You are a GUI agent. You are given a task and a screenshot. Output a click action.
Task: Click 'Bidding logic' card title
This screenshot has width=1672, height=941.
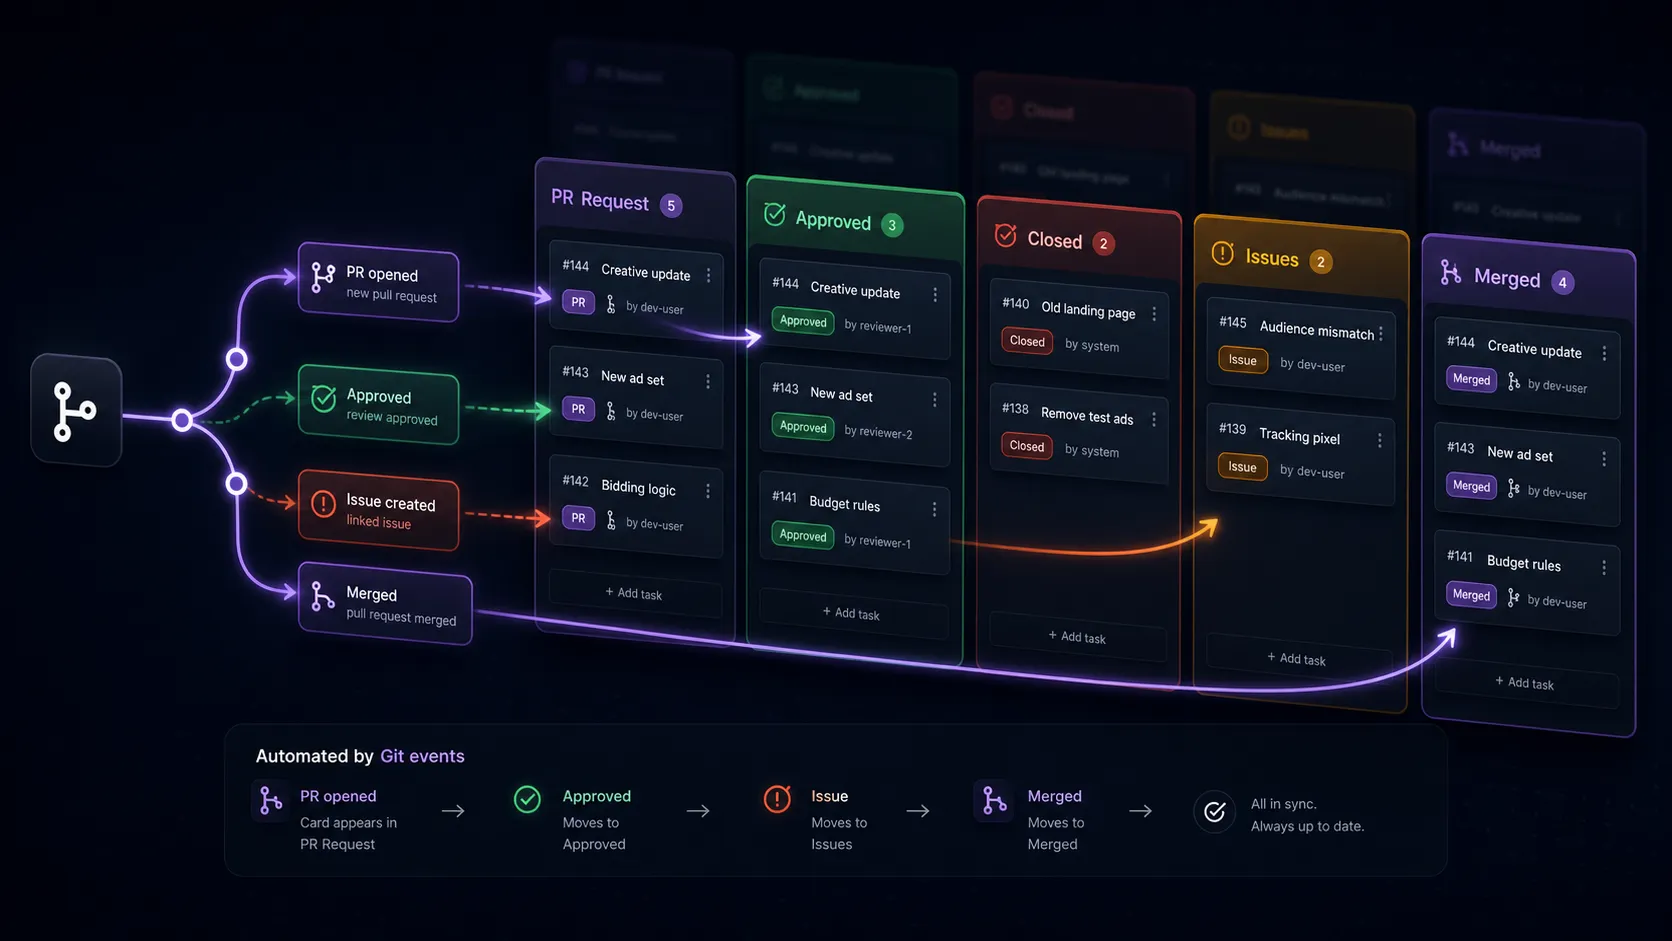(x=638, y=488)
